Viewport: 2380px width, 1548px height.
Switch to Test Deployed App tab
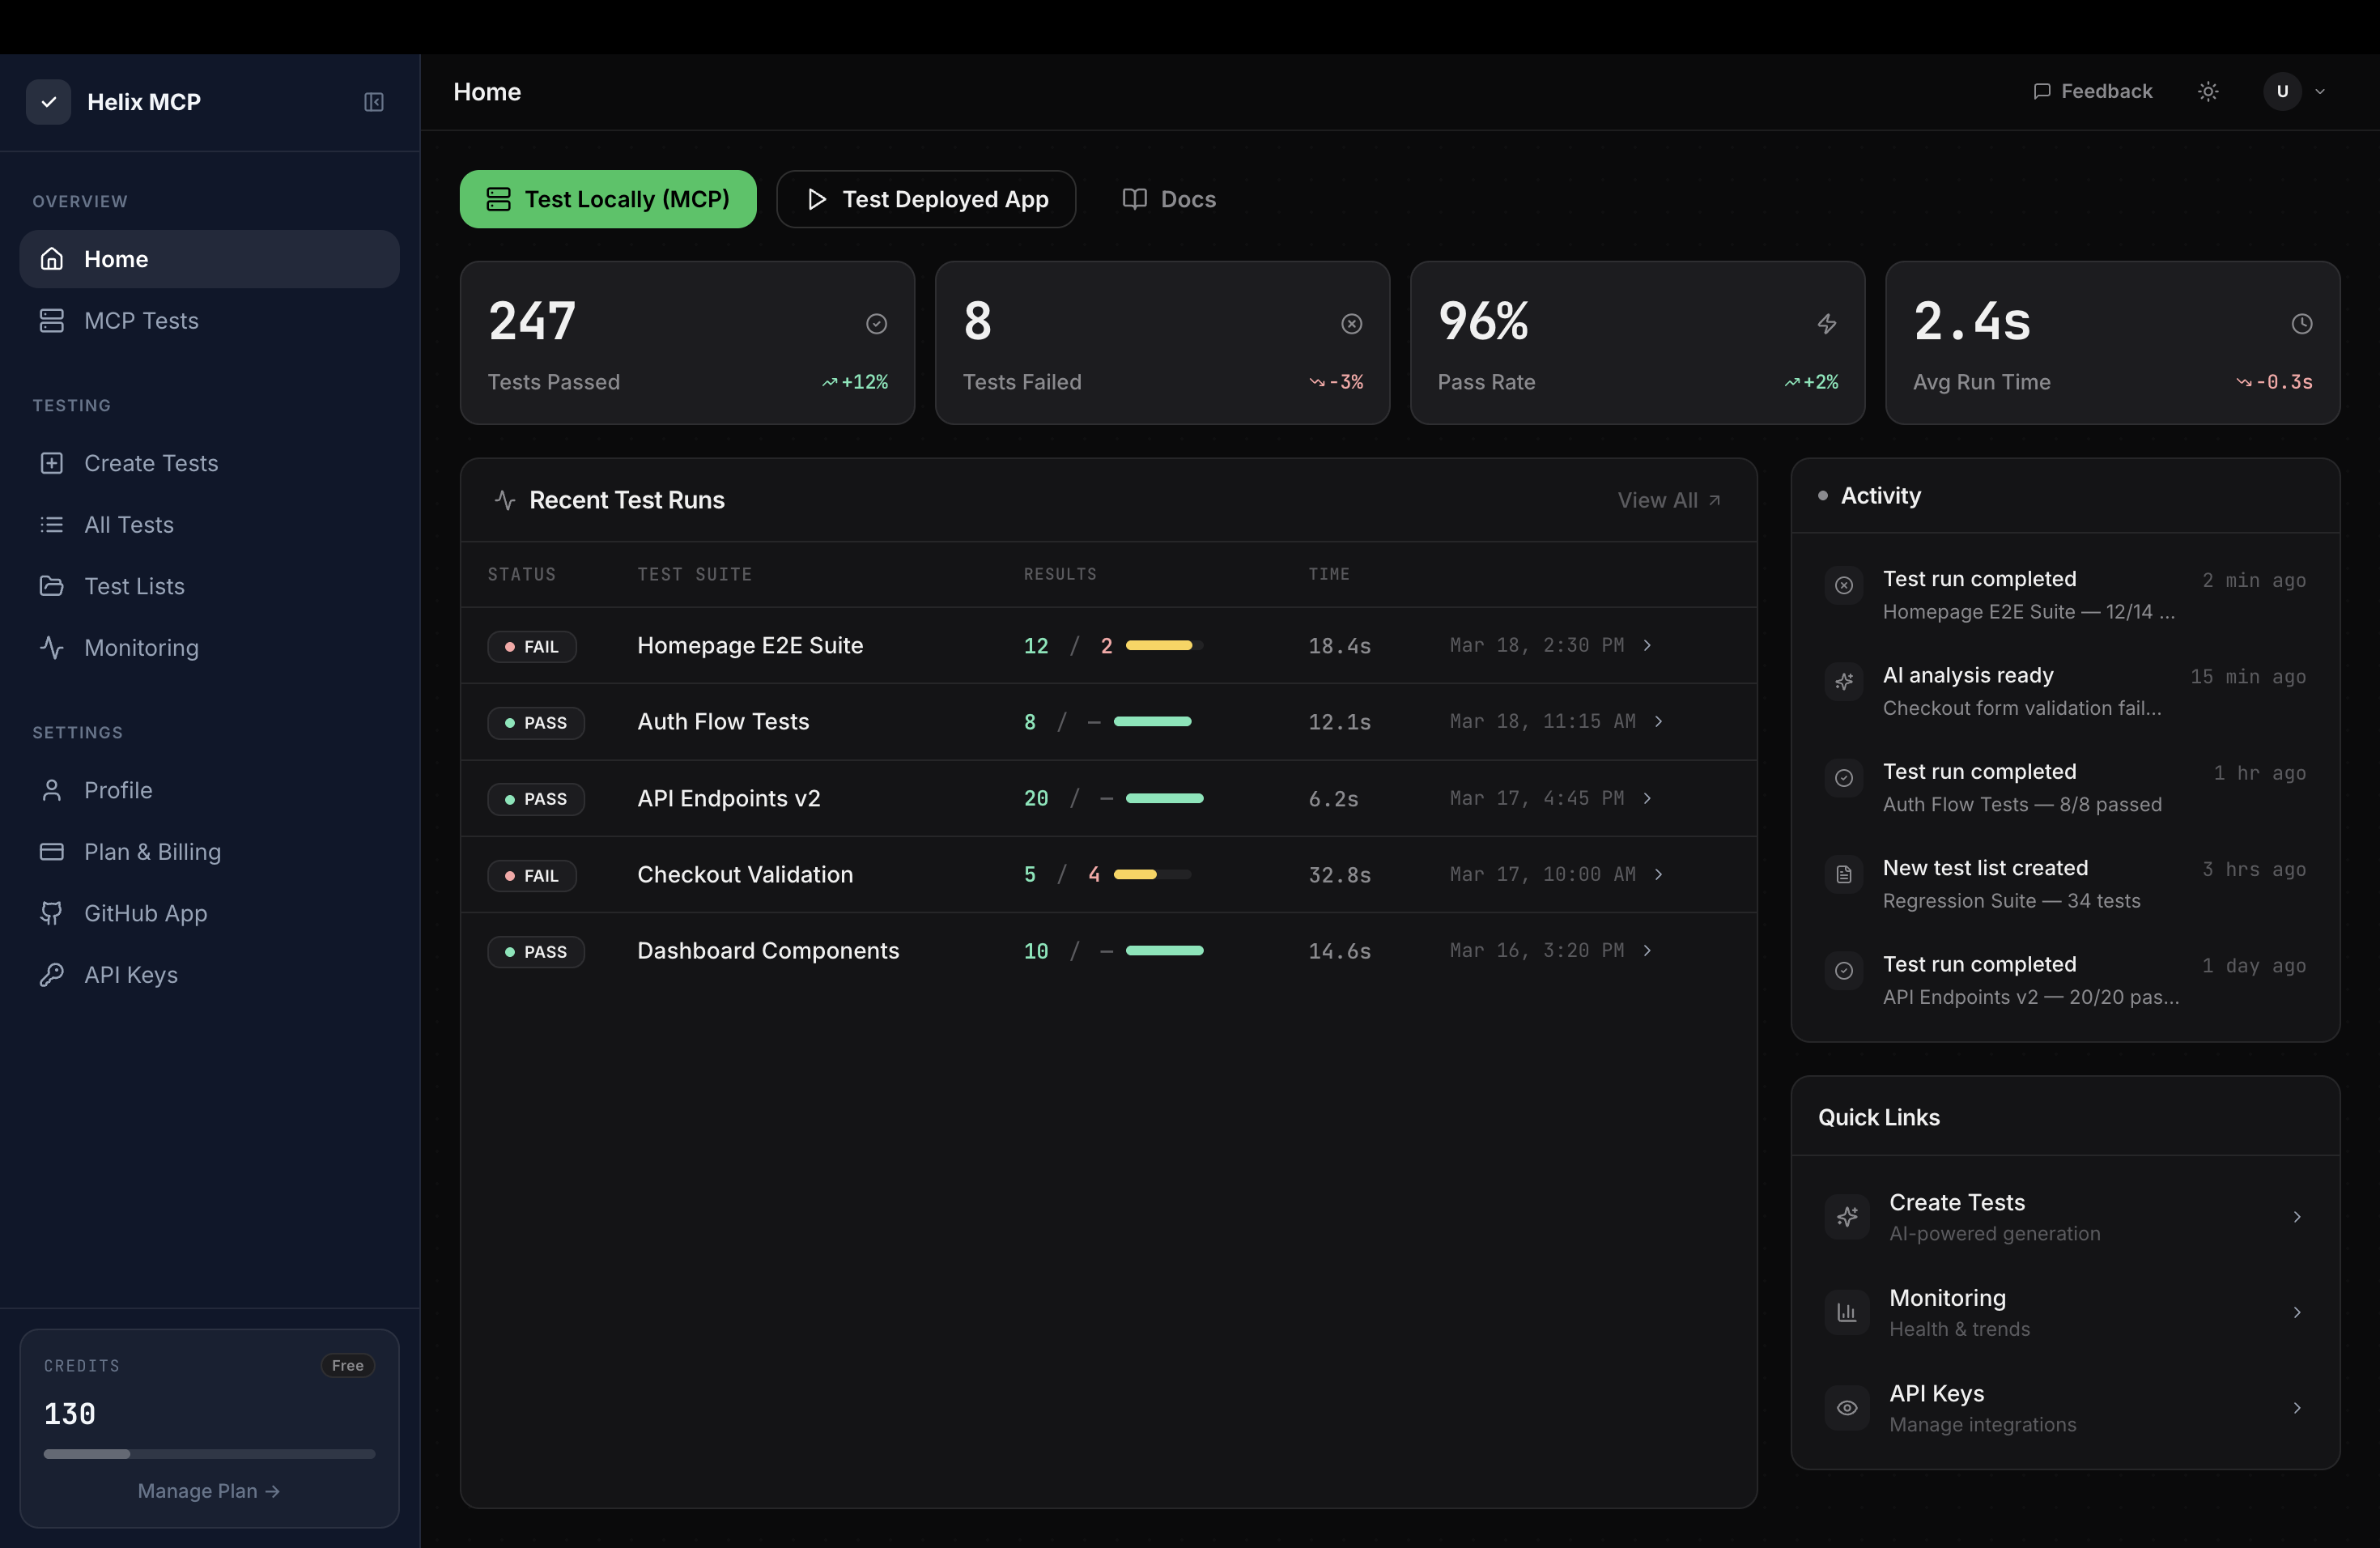pyautogui.click(x=926, y=199)
